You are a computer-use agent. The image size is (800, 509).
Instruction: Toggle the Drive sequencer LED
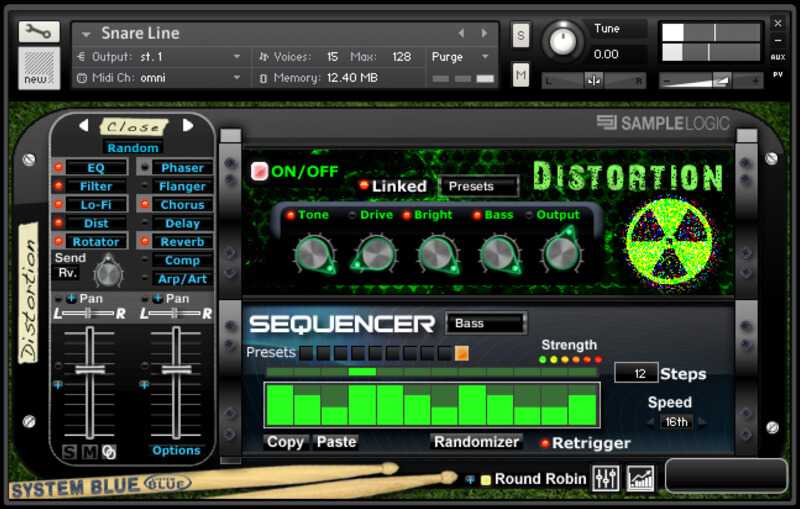coord(352,215)
